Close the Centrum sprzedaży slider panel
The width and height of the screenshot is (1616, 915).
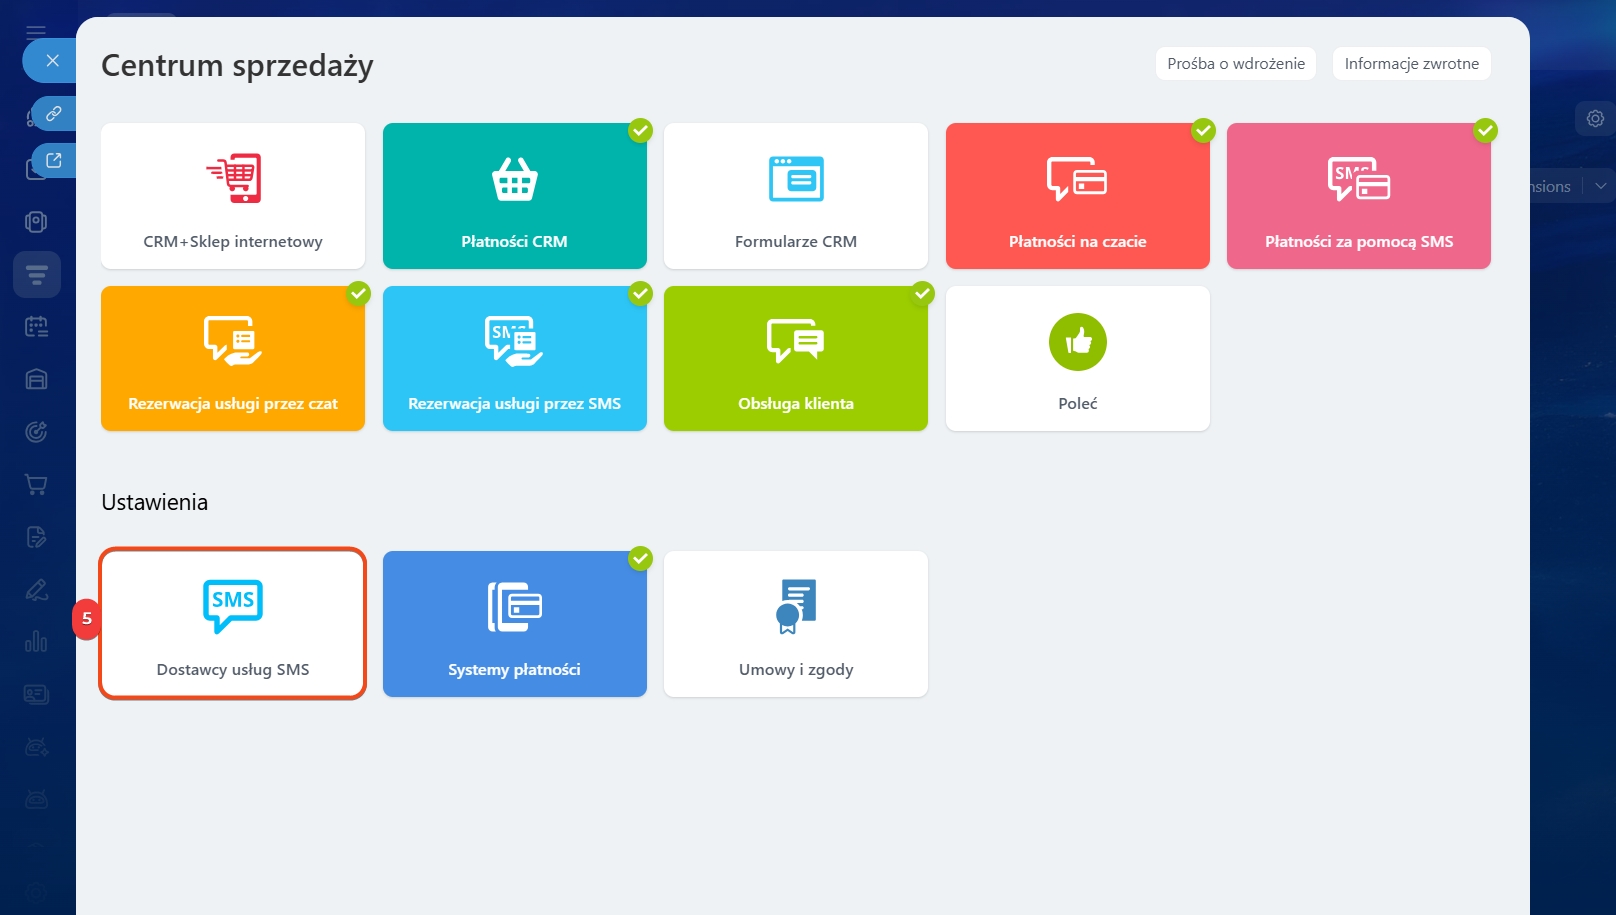(52, 61)
